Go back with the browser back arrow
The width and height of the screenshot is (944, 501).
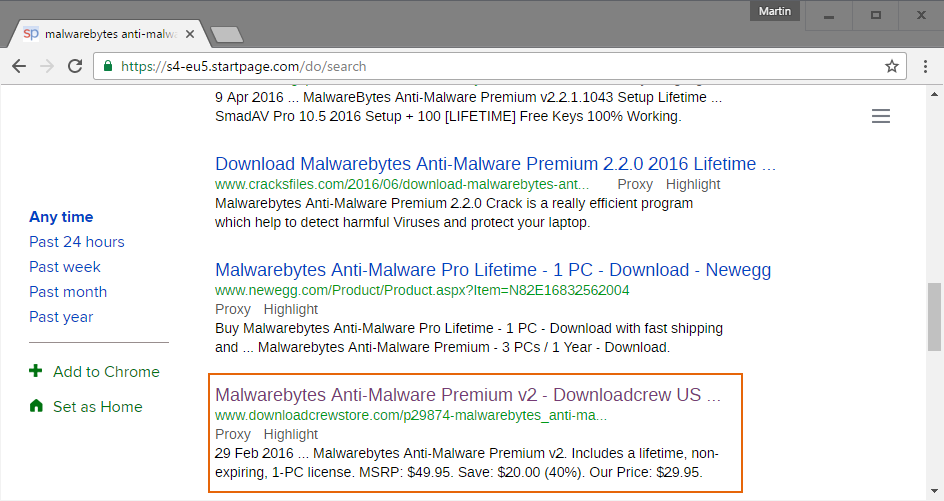pos(19,66)
